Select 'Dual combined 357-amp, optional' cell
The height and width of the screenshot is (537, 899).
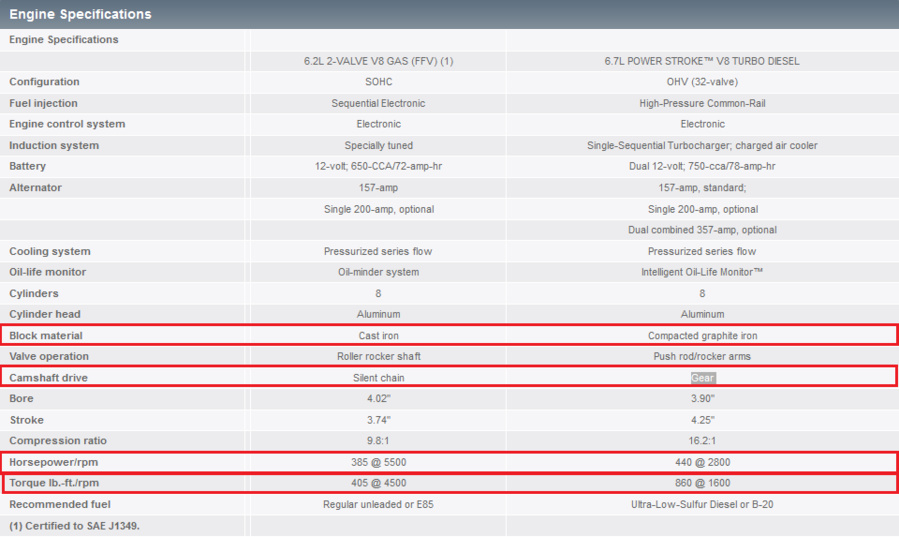point(702,230)
